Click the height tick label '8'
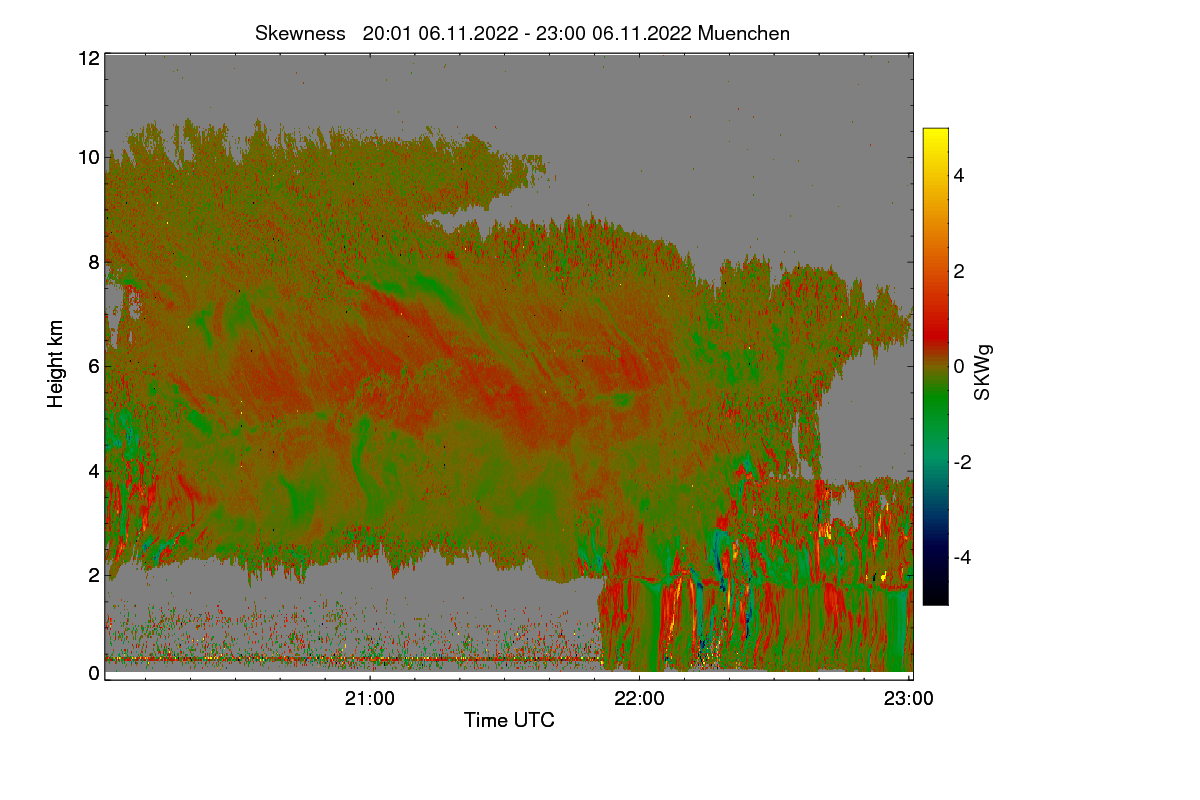 [x=94, y=262]
